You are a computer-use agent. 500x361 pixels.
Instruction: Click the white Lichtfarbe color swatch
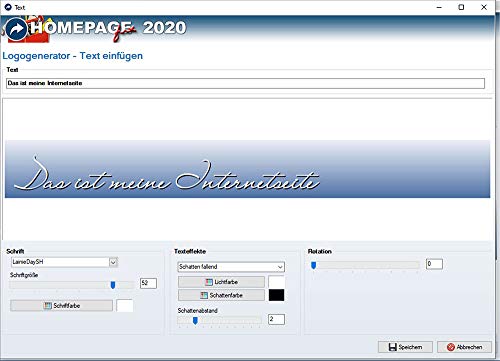[x=277, y=282]
